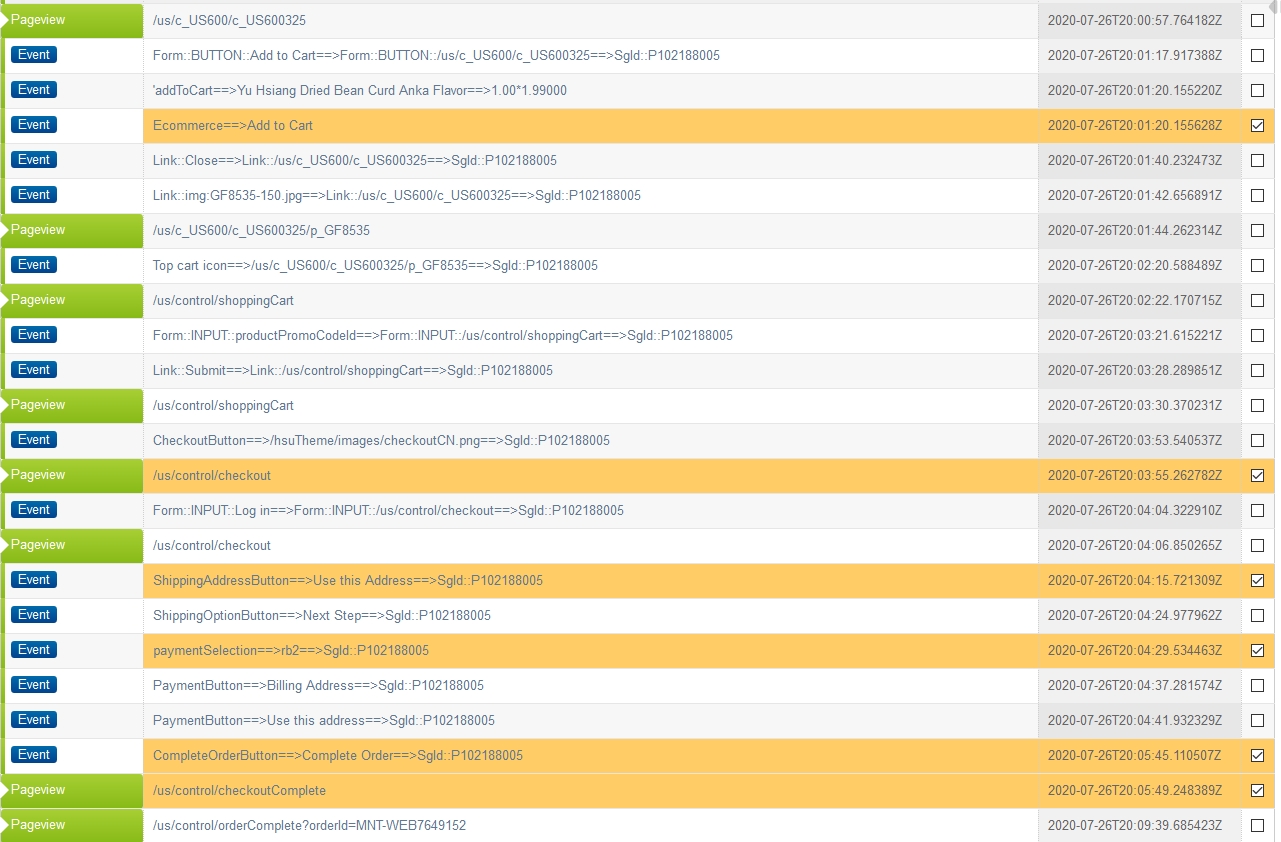Click Event badge next to Link::Close
Screen dimensions: 1281x842
click(x=34, y=160)
